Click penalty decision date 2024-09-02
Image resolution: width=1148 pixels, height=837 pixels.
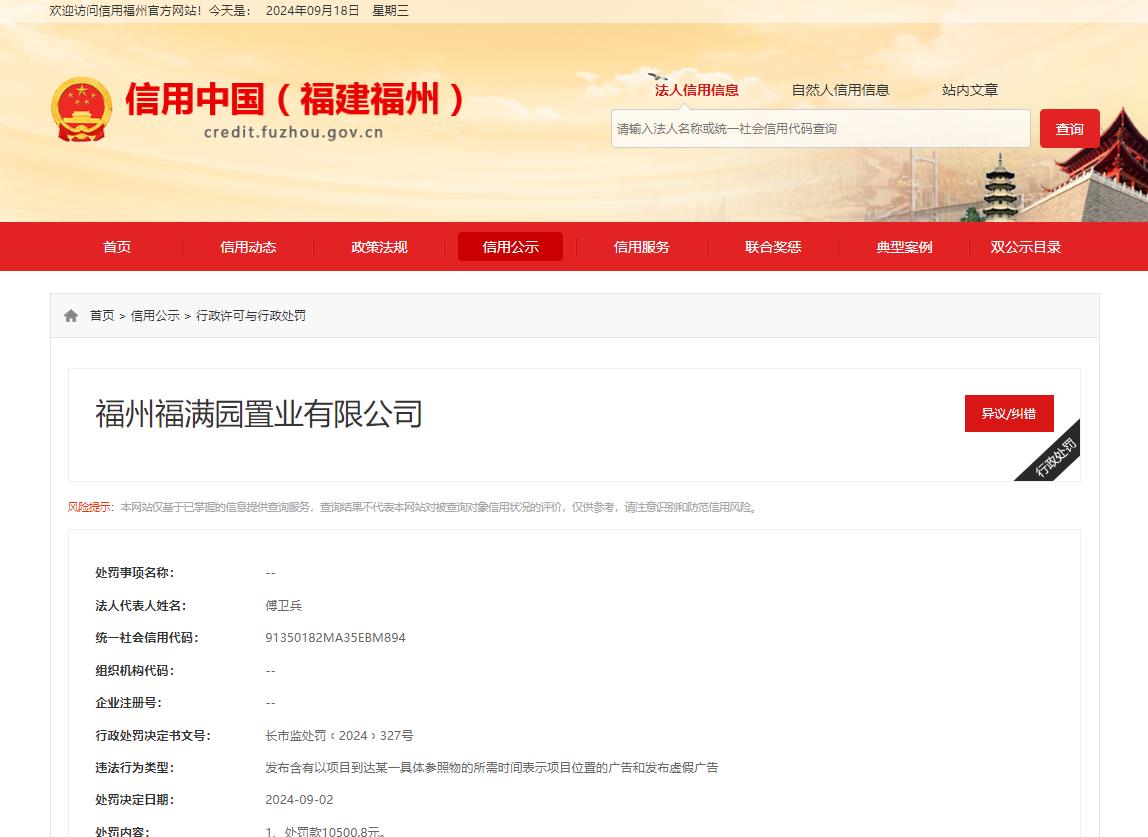[x=299, y=800]
